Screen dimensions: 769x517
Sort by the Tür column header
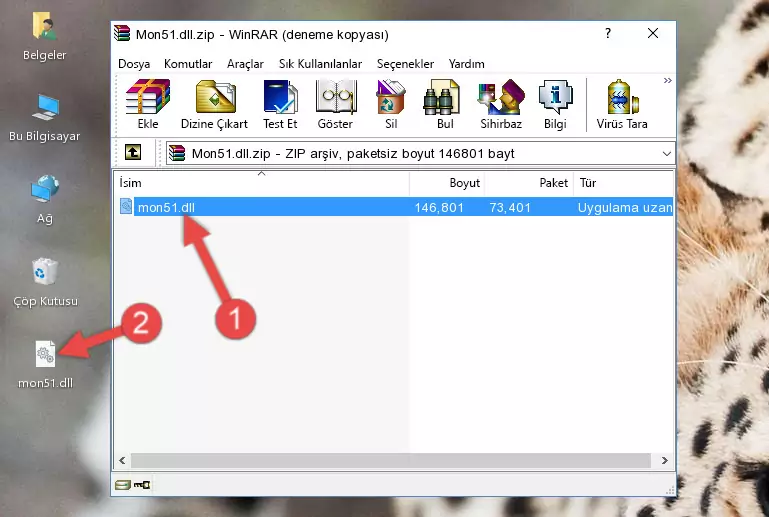[x=623, y=182]
